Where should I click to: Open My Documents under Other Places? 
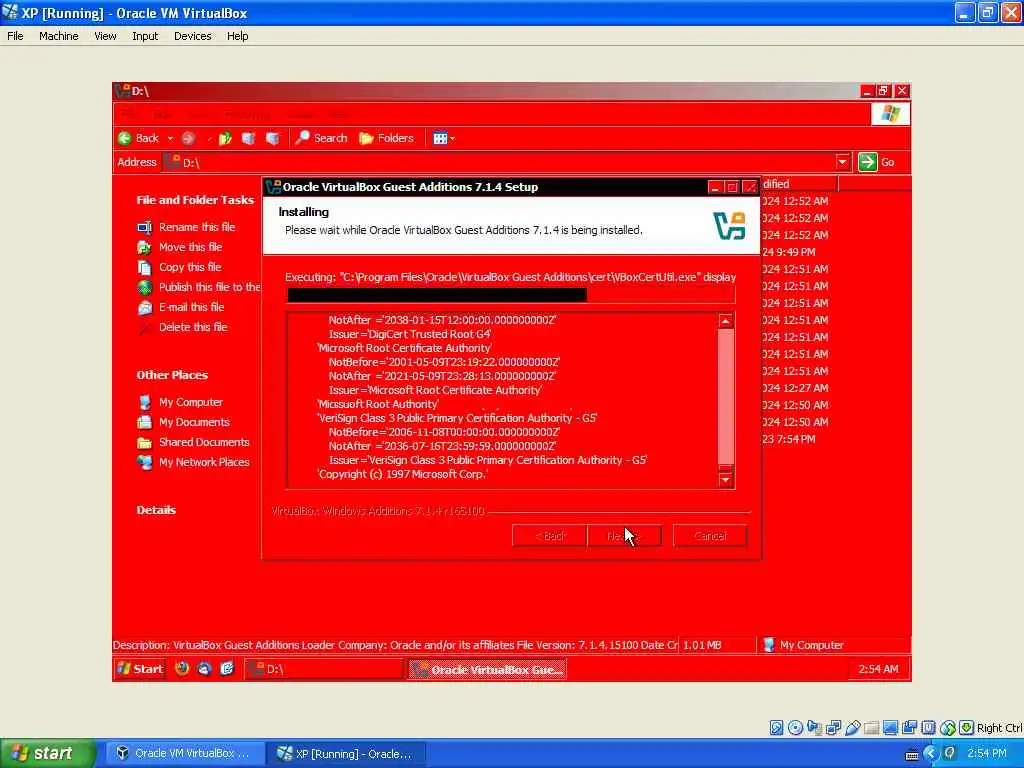pos(194,422)
